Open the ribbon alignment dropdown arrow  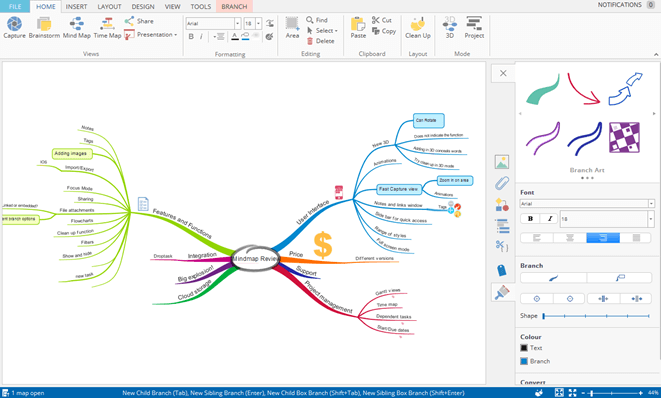click(215, 37)
